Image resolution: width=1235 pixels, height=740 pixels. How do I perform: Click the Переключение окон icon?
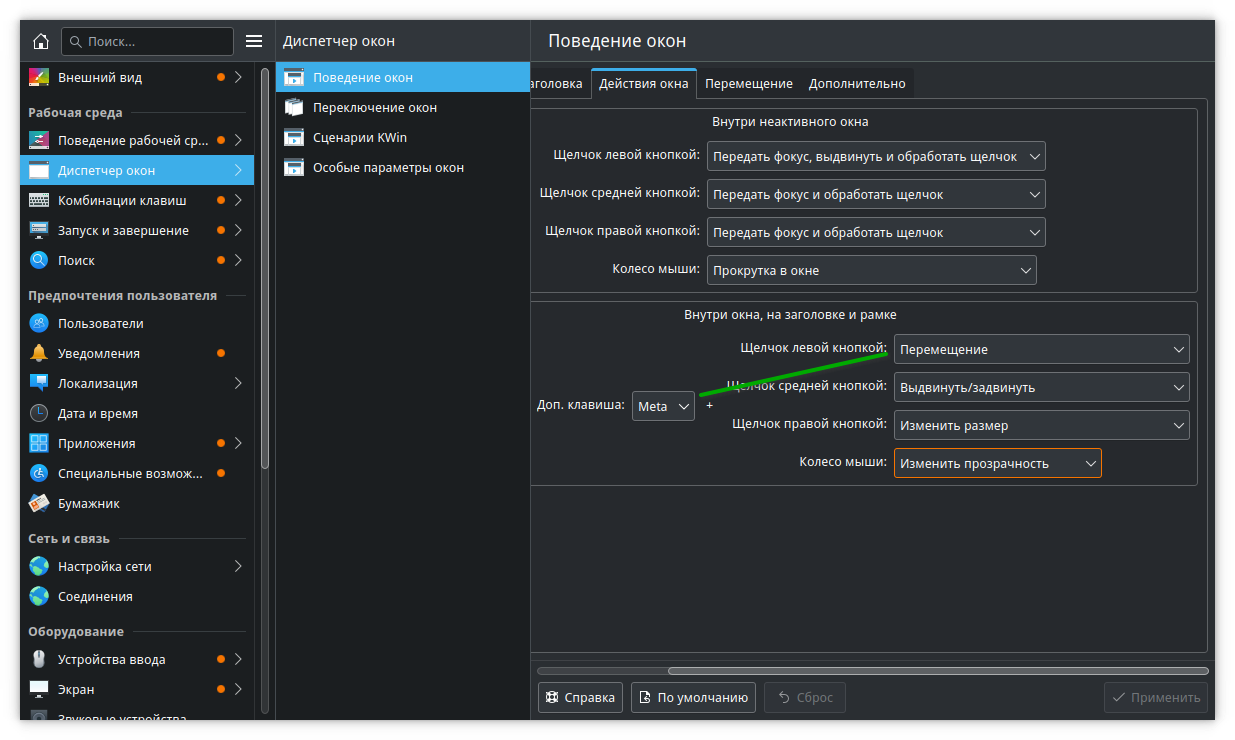(294, 107)
